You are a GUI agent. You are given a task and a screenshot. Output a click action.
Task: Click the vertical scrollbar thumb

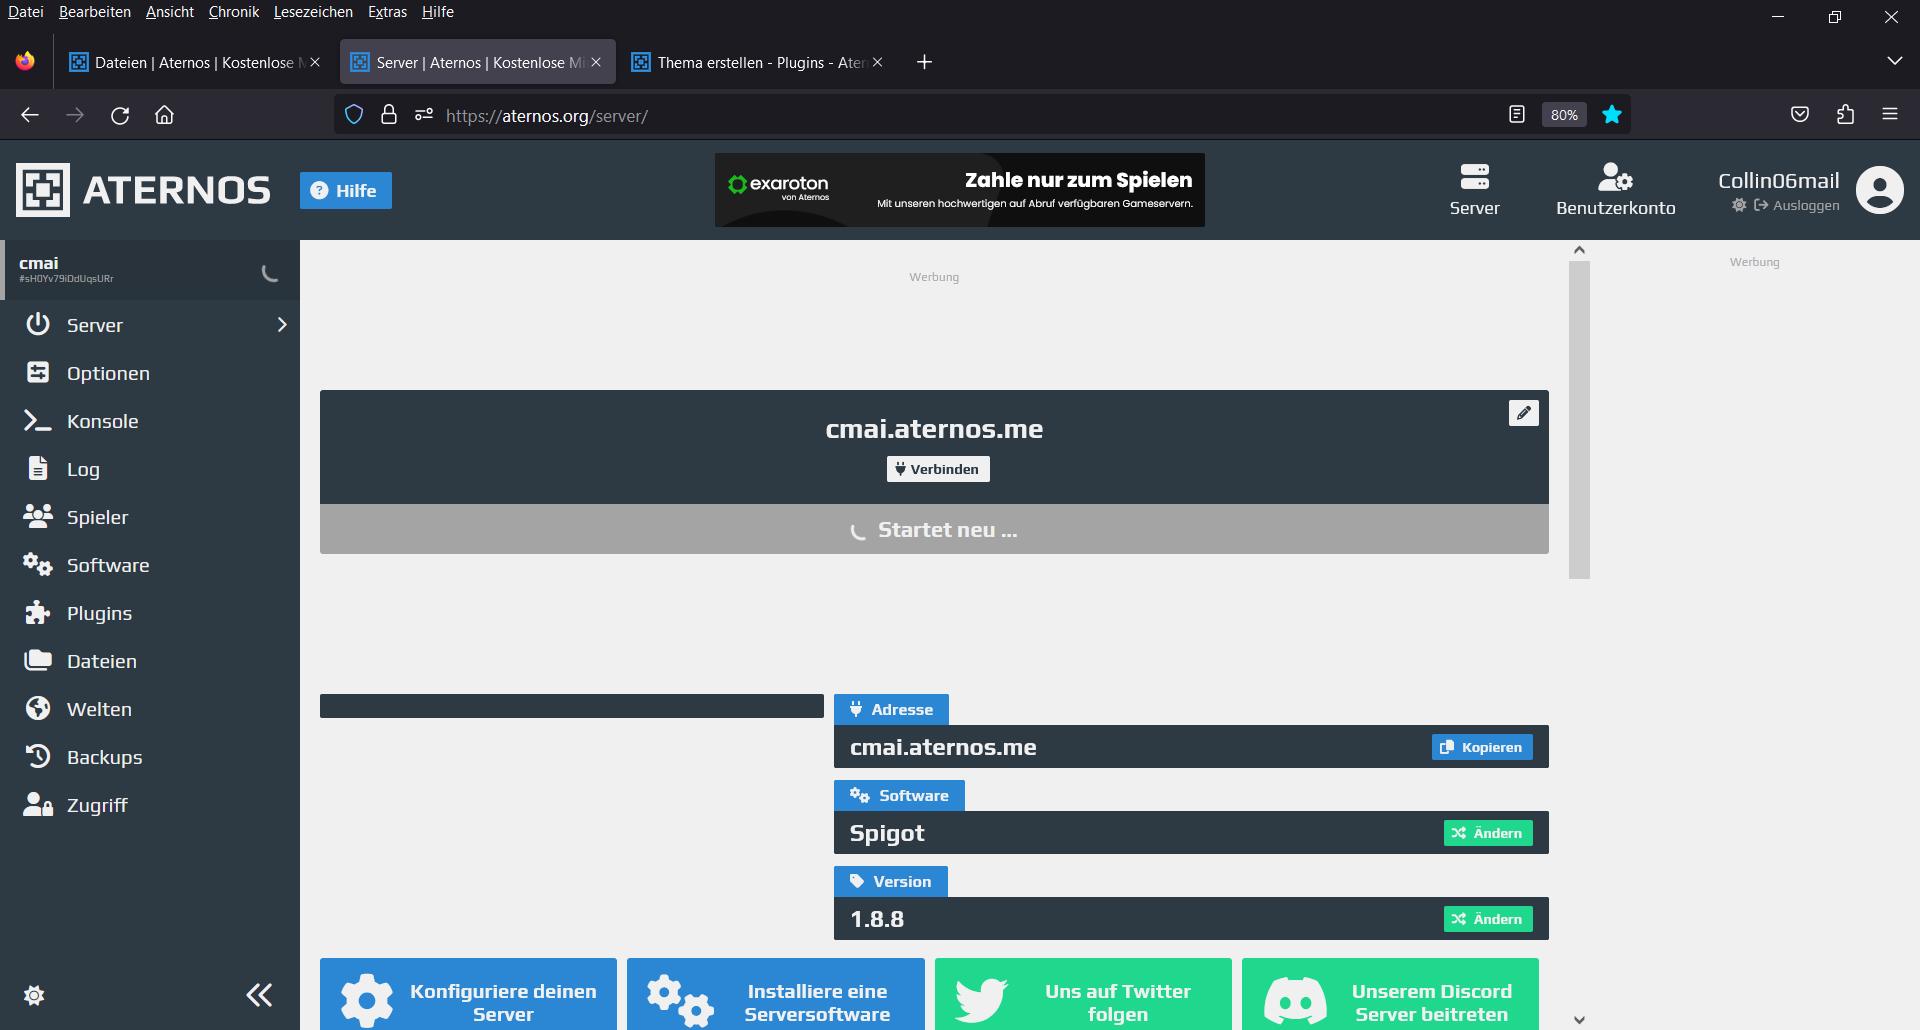click(x=1579, y=419)
